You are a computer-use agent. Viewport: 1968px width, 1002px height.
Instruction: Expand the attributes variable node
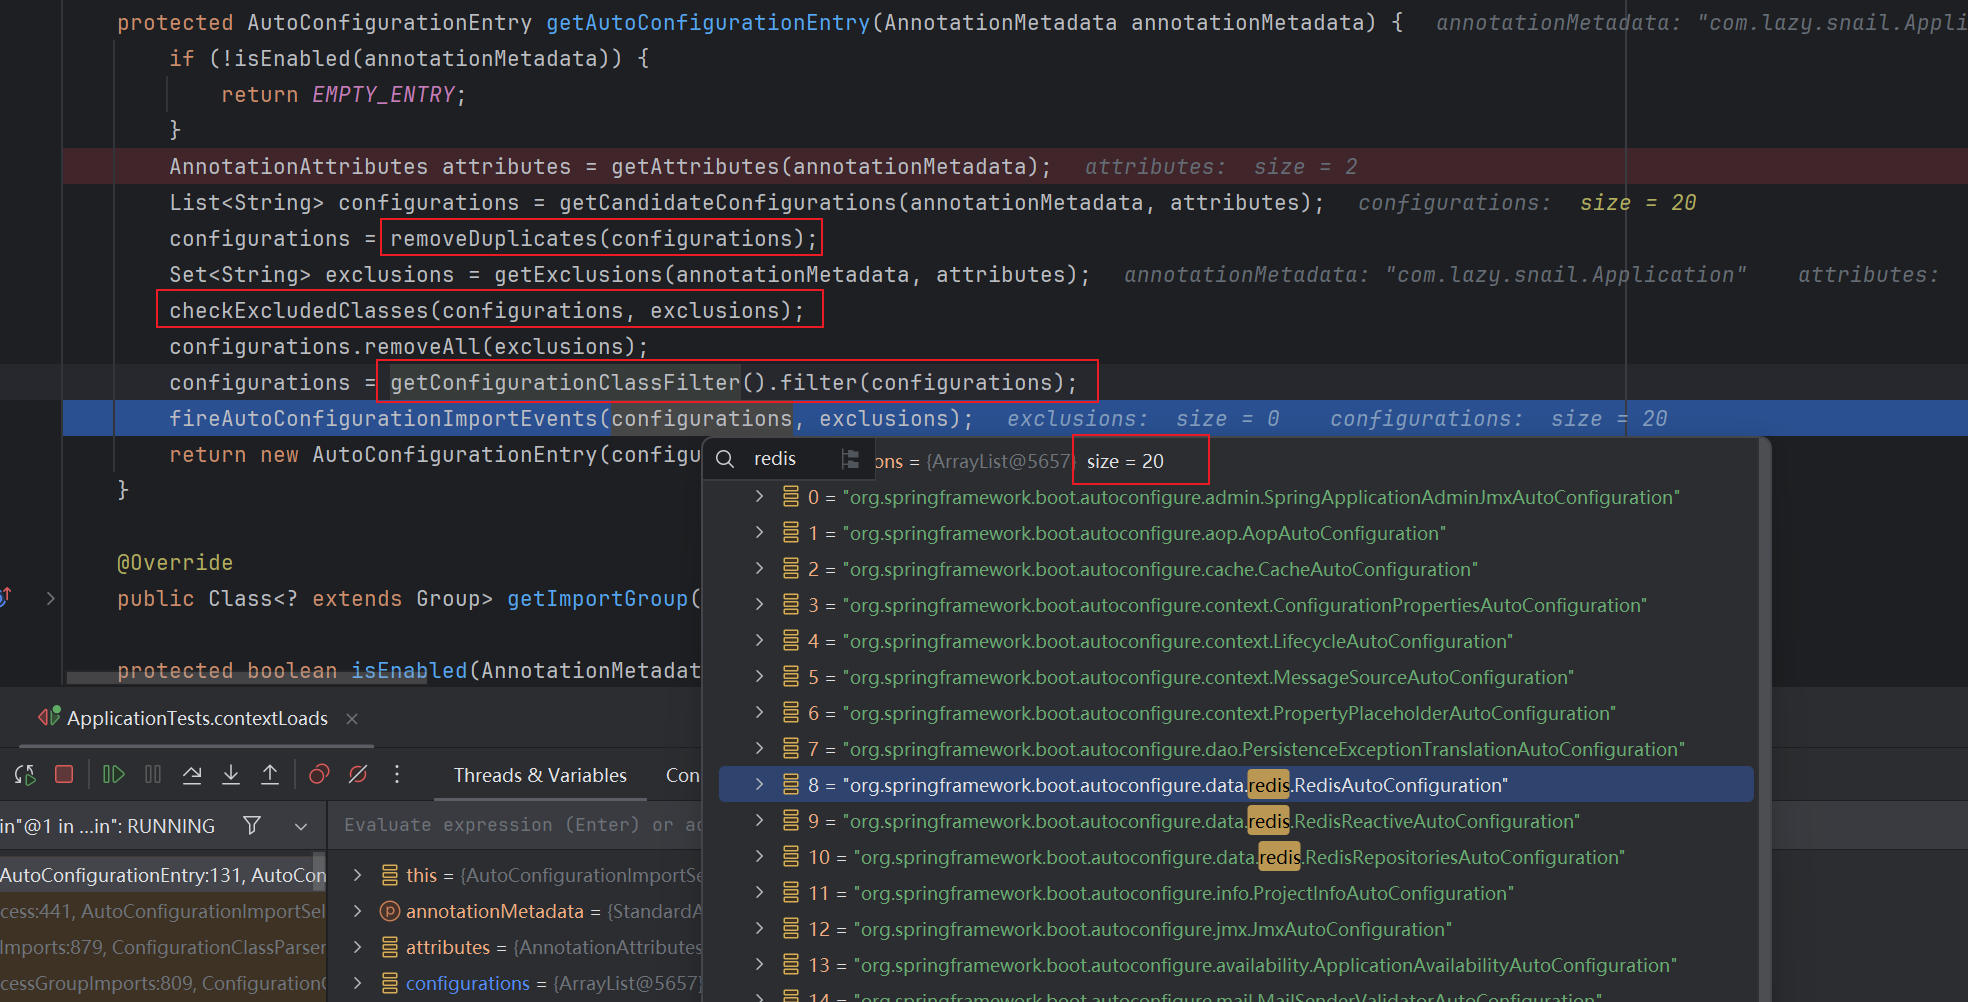tap(357, 947)
